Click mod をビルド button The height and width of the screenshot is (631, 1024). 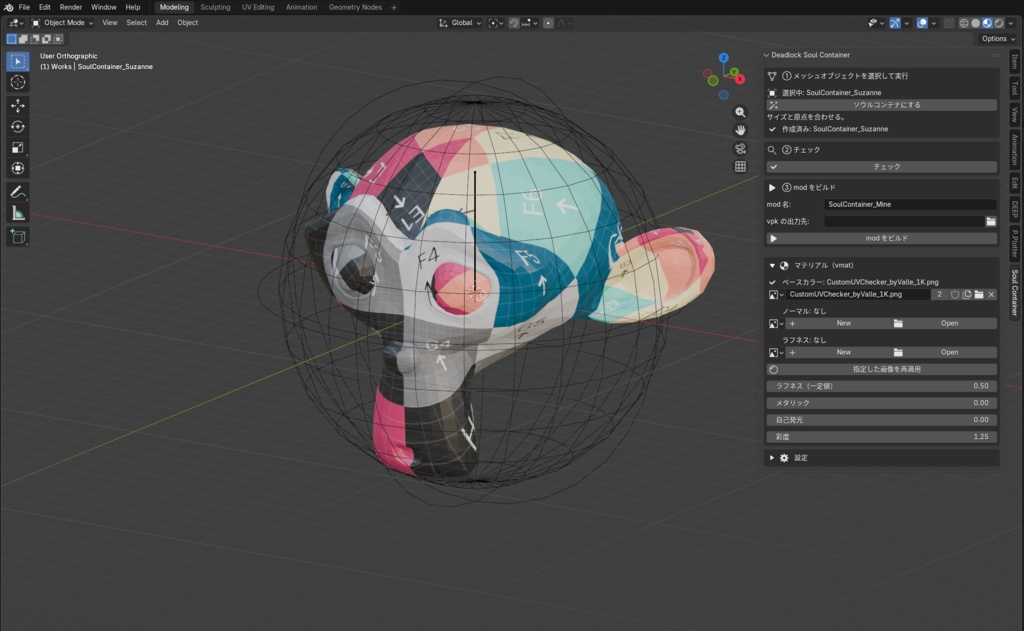tap(882, 238)
